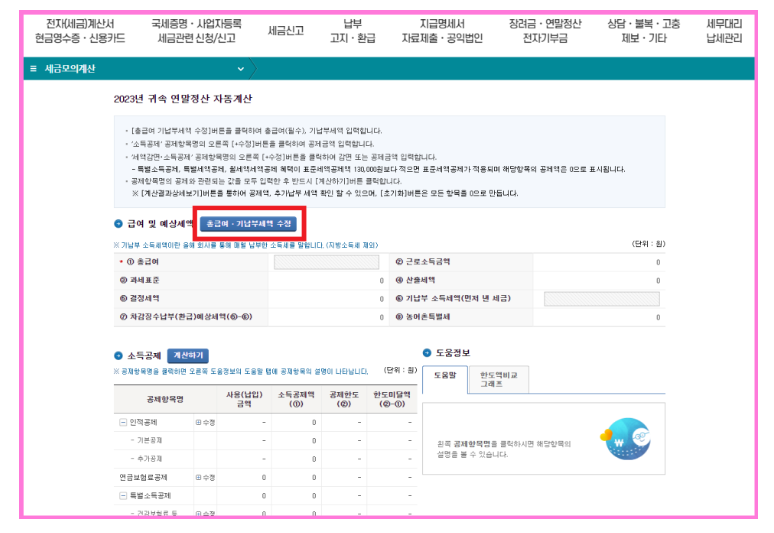Screen dimensions: 774x533
Task: Click the 수정 plus icon for 연금보험료공제
Action: [x=205, y=478]
